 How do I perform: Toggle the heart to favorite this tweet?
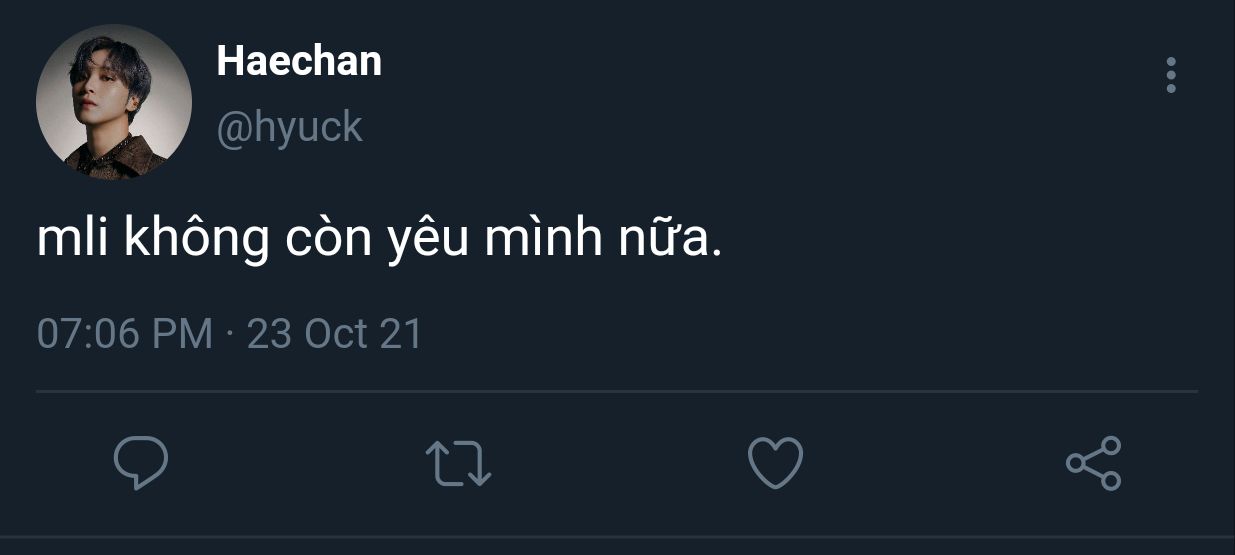(775, 464)
